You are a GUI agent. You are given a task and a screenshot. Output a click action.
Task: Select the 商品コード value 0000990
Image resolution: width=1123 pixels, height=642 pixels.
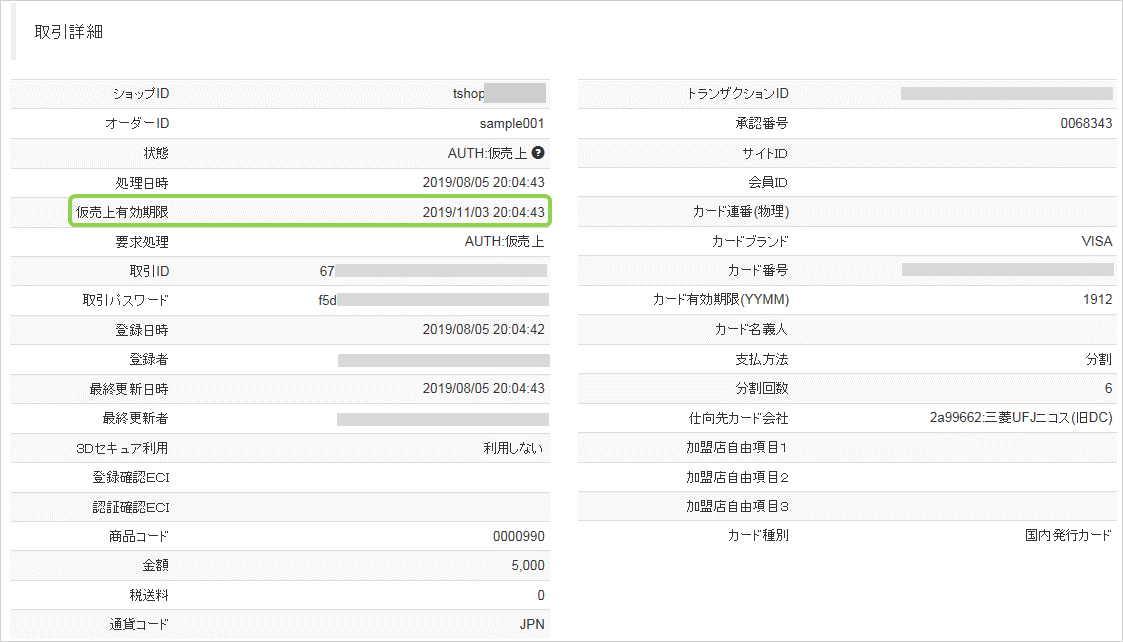coord(519,536)
